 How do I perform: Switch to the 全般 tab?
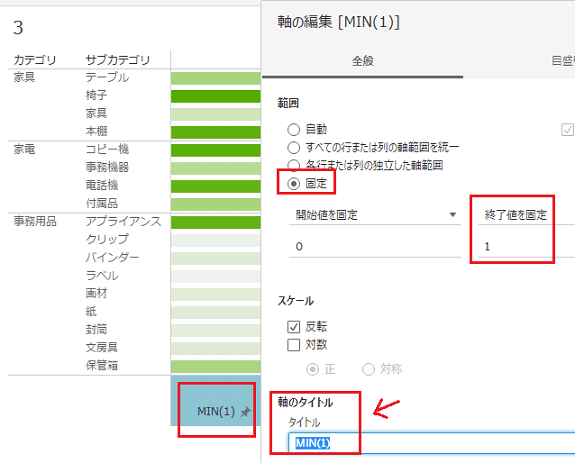tap(362, 61)
